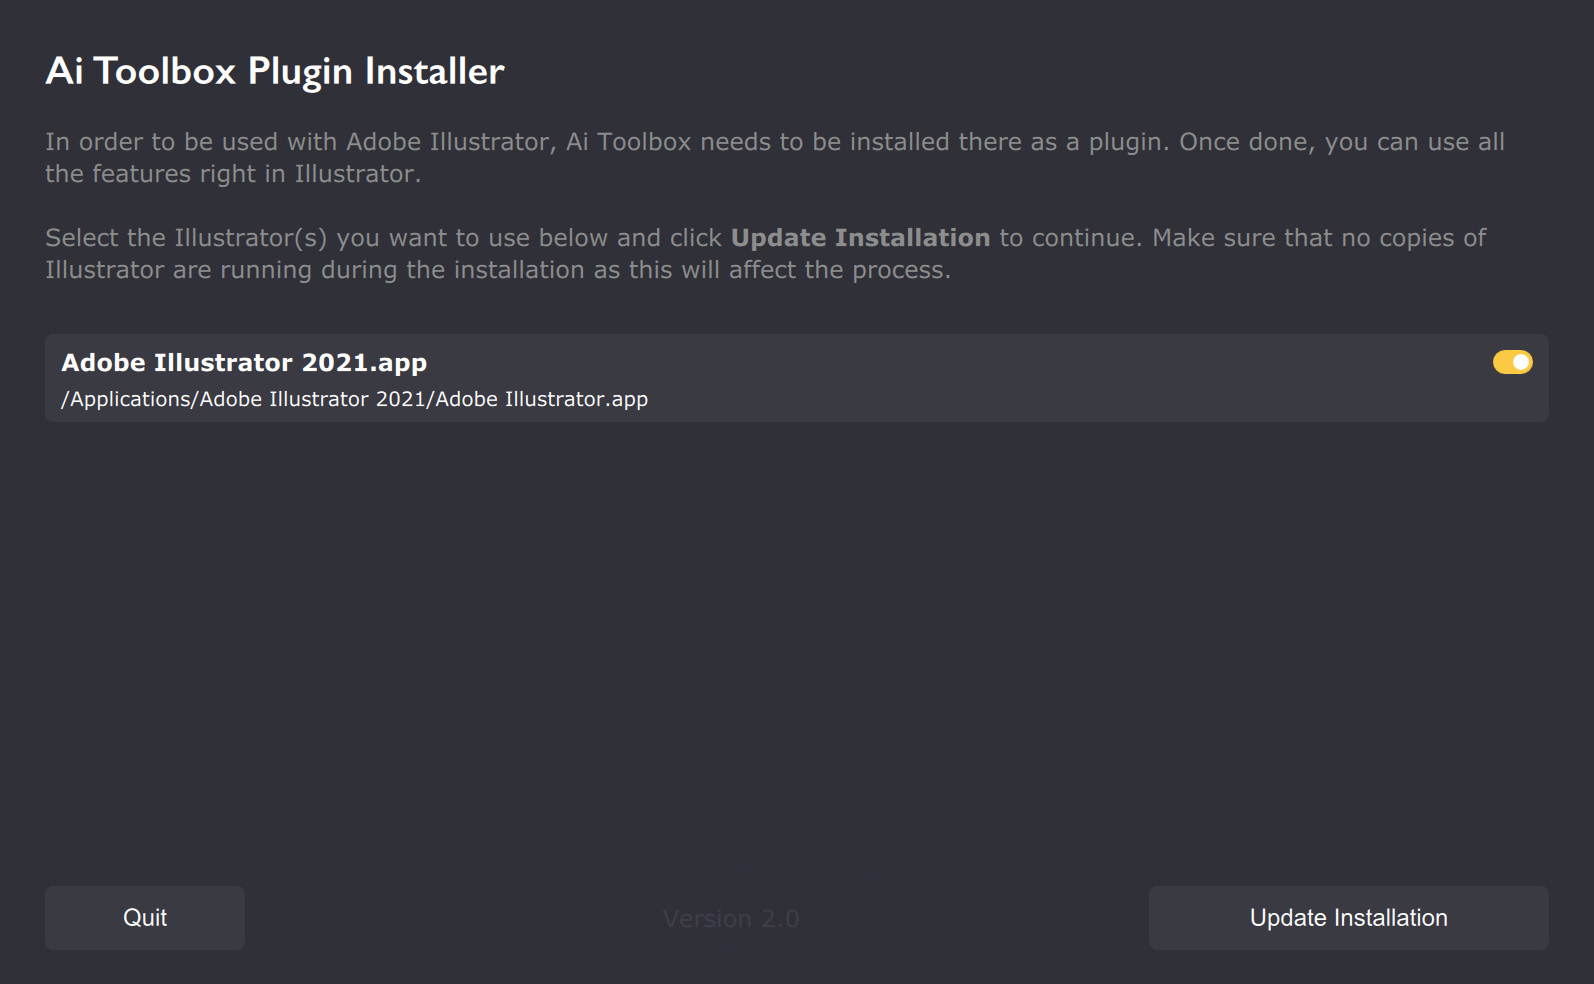Click the Version 2.0 label
Screen dimensions: 1594x984
point(731,917)
